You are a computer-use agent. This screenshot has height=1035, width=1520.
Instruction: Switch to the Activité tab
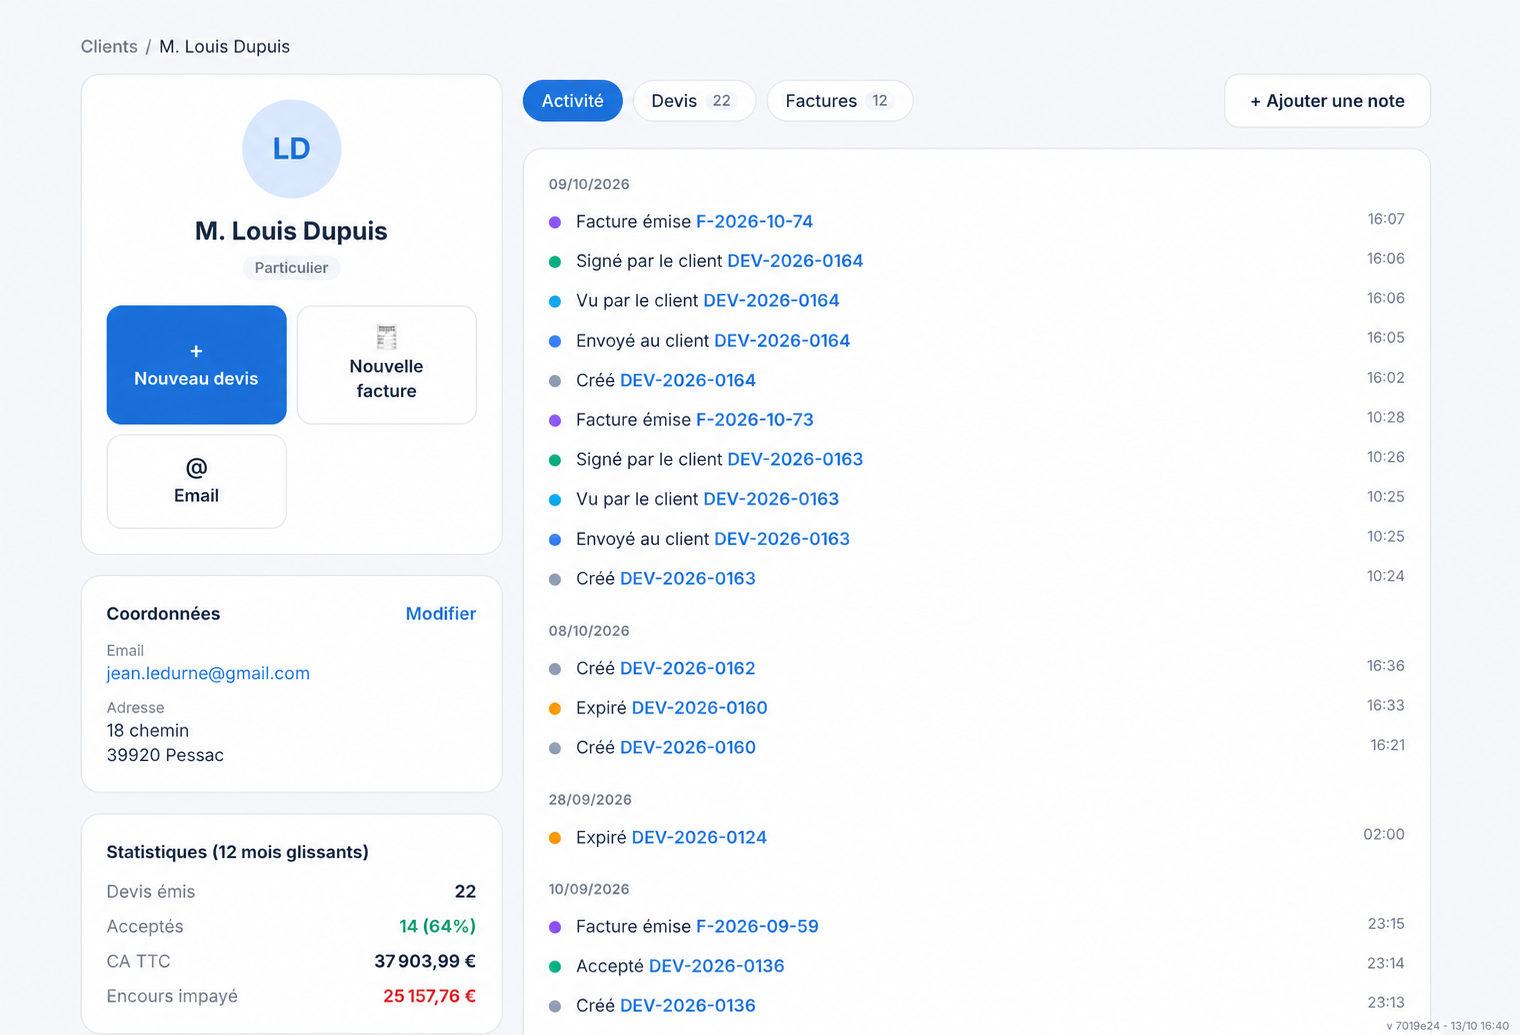(572, 101)
